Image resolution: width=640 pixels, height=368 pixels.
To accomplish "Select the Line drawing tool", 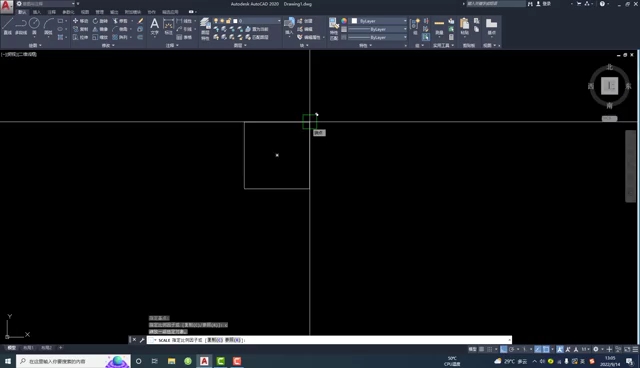I will pos(8,26).
